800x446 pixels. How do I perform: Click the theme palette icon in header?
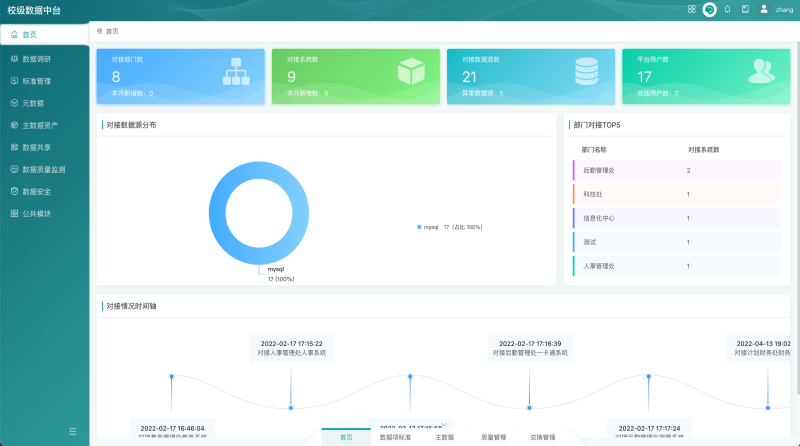tap(709, 9)
